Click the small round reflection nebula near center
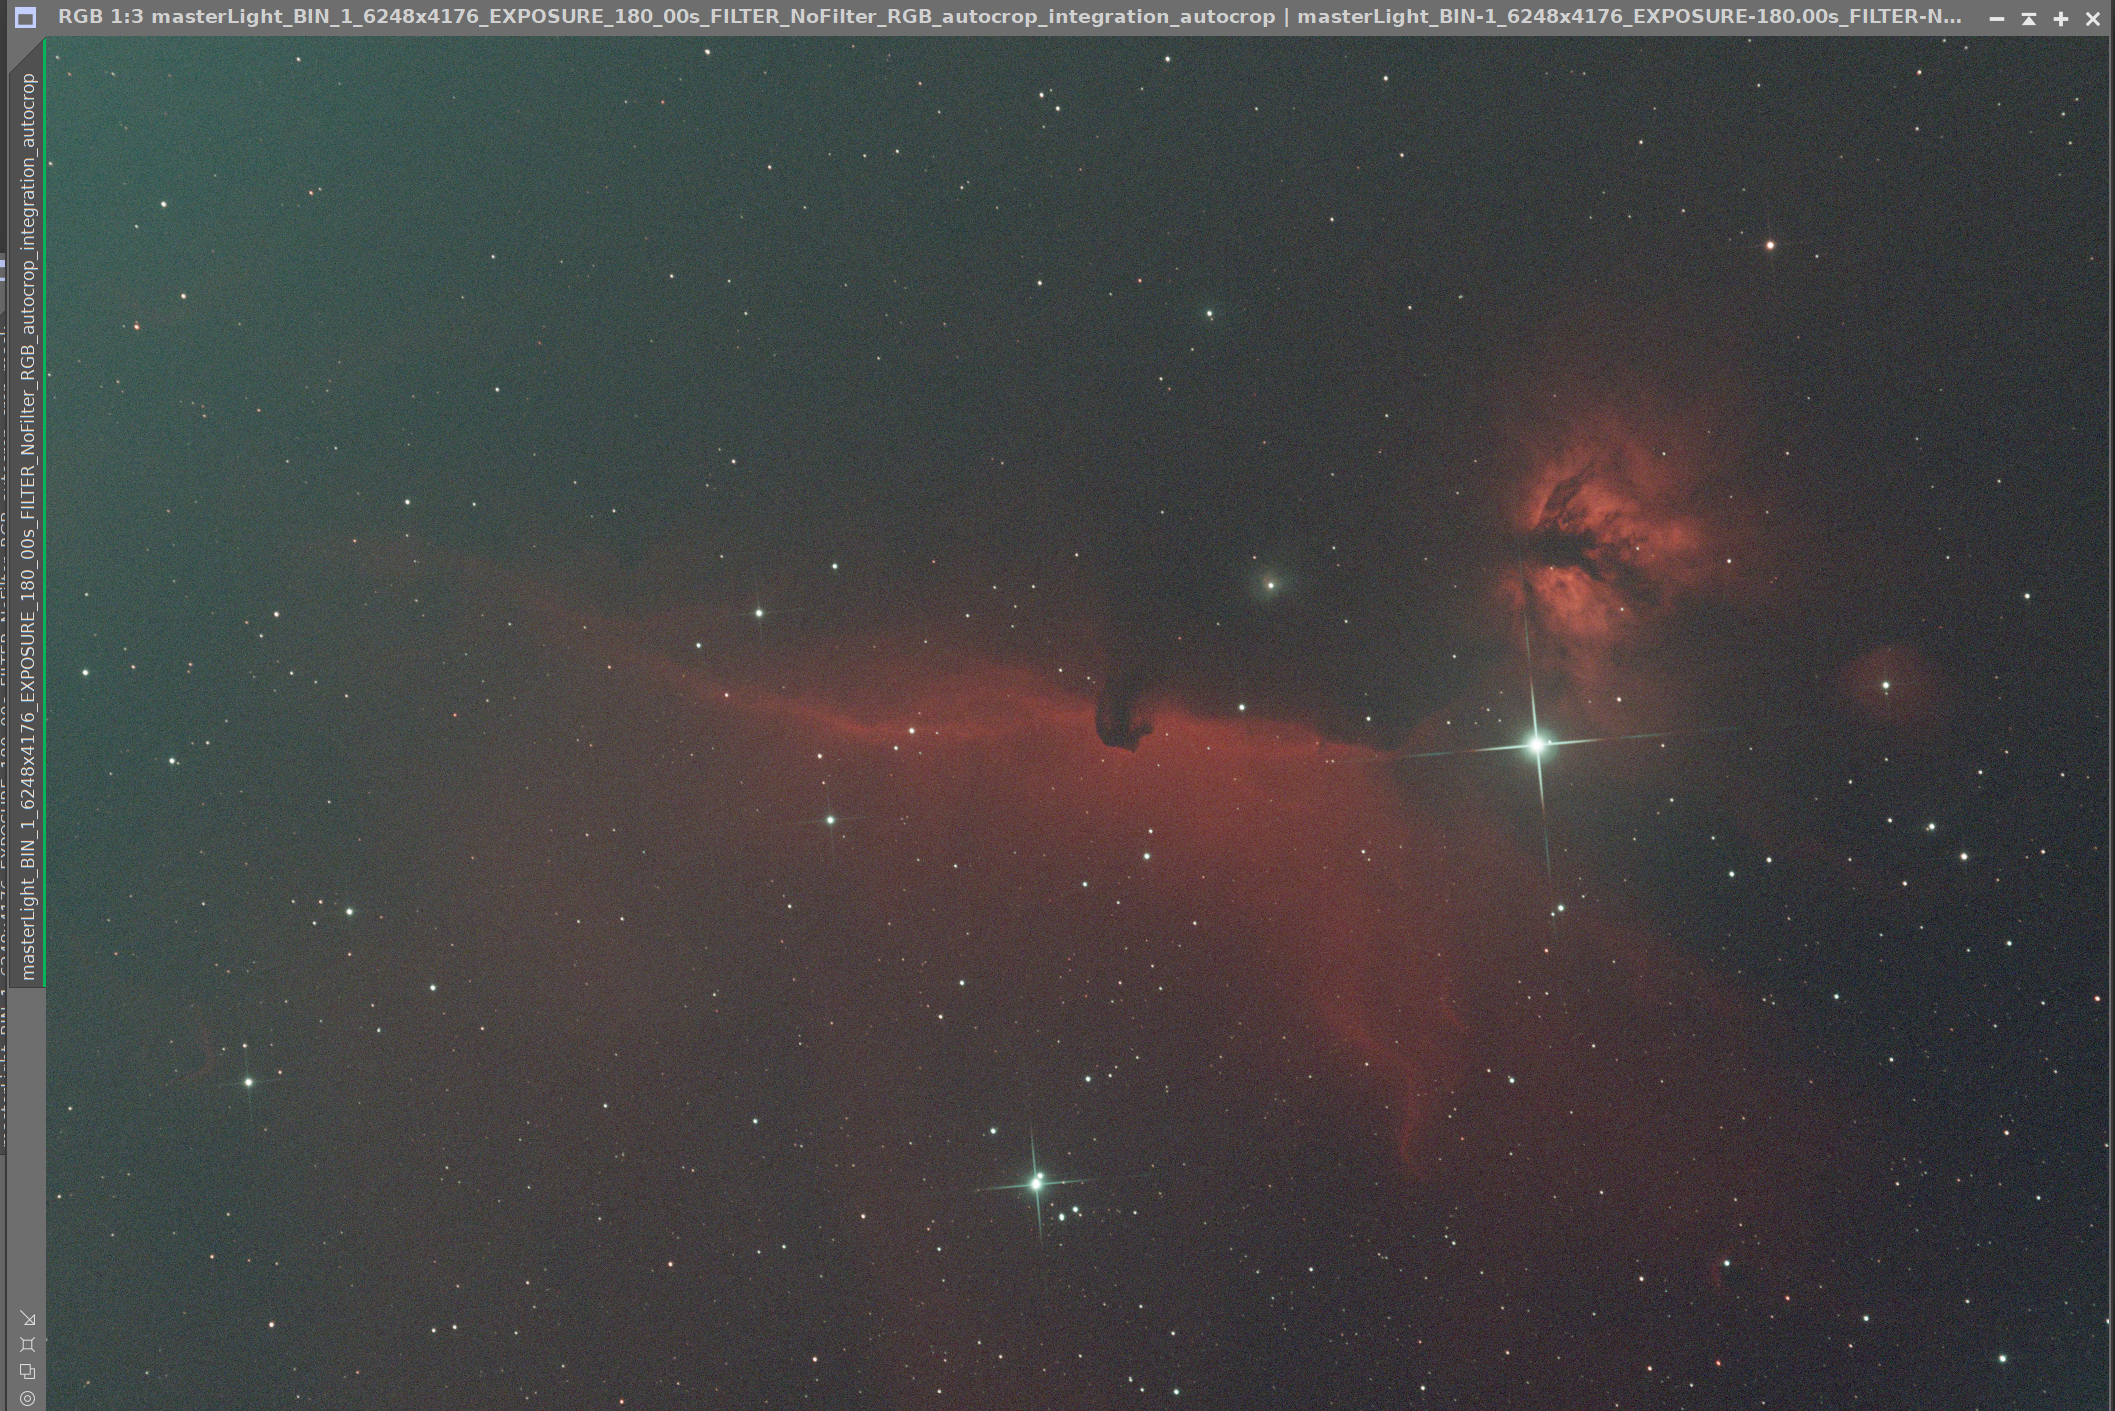Image resolution: width=2115 pixels, height=1411 pixels. (1270, 584)
